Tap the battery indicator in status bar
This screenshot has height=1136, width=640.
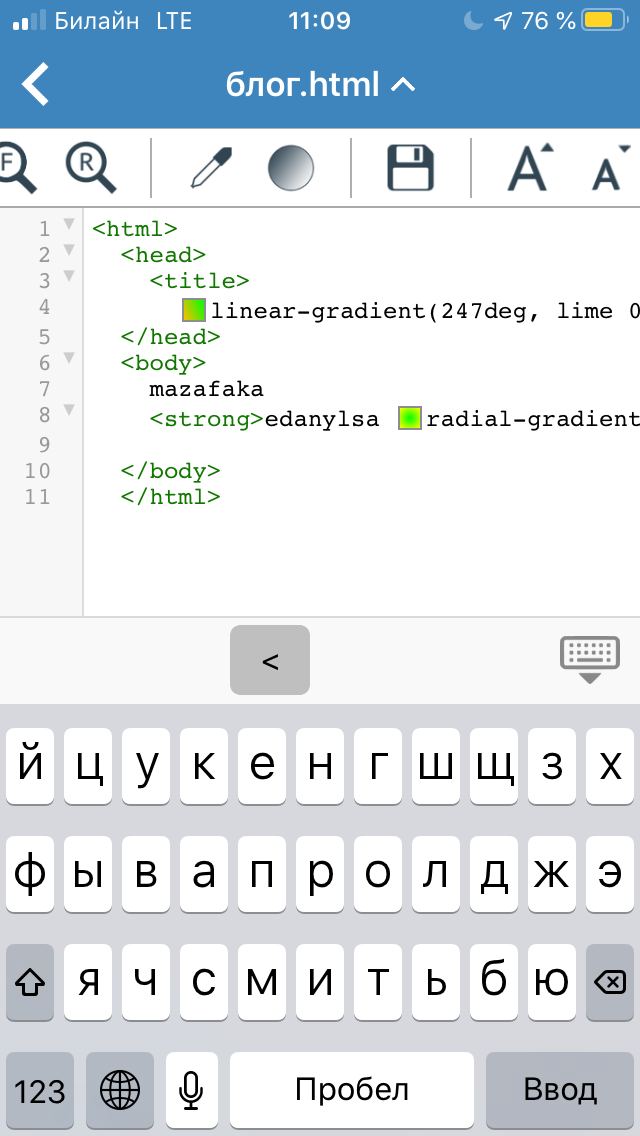604,21
